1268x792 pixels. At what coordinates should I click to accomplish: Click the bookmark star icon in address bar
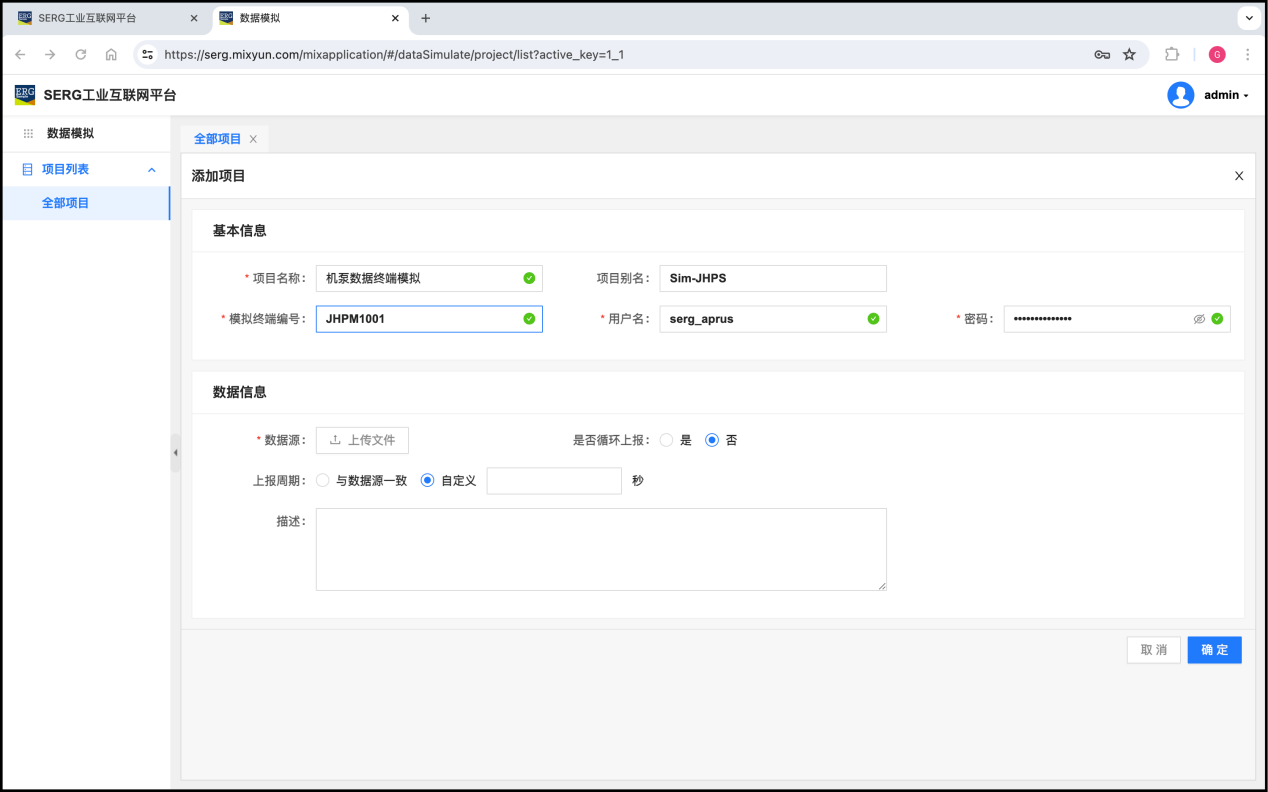pos(1129,55)
